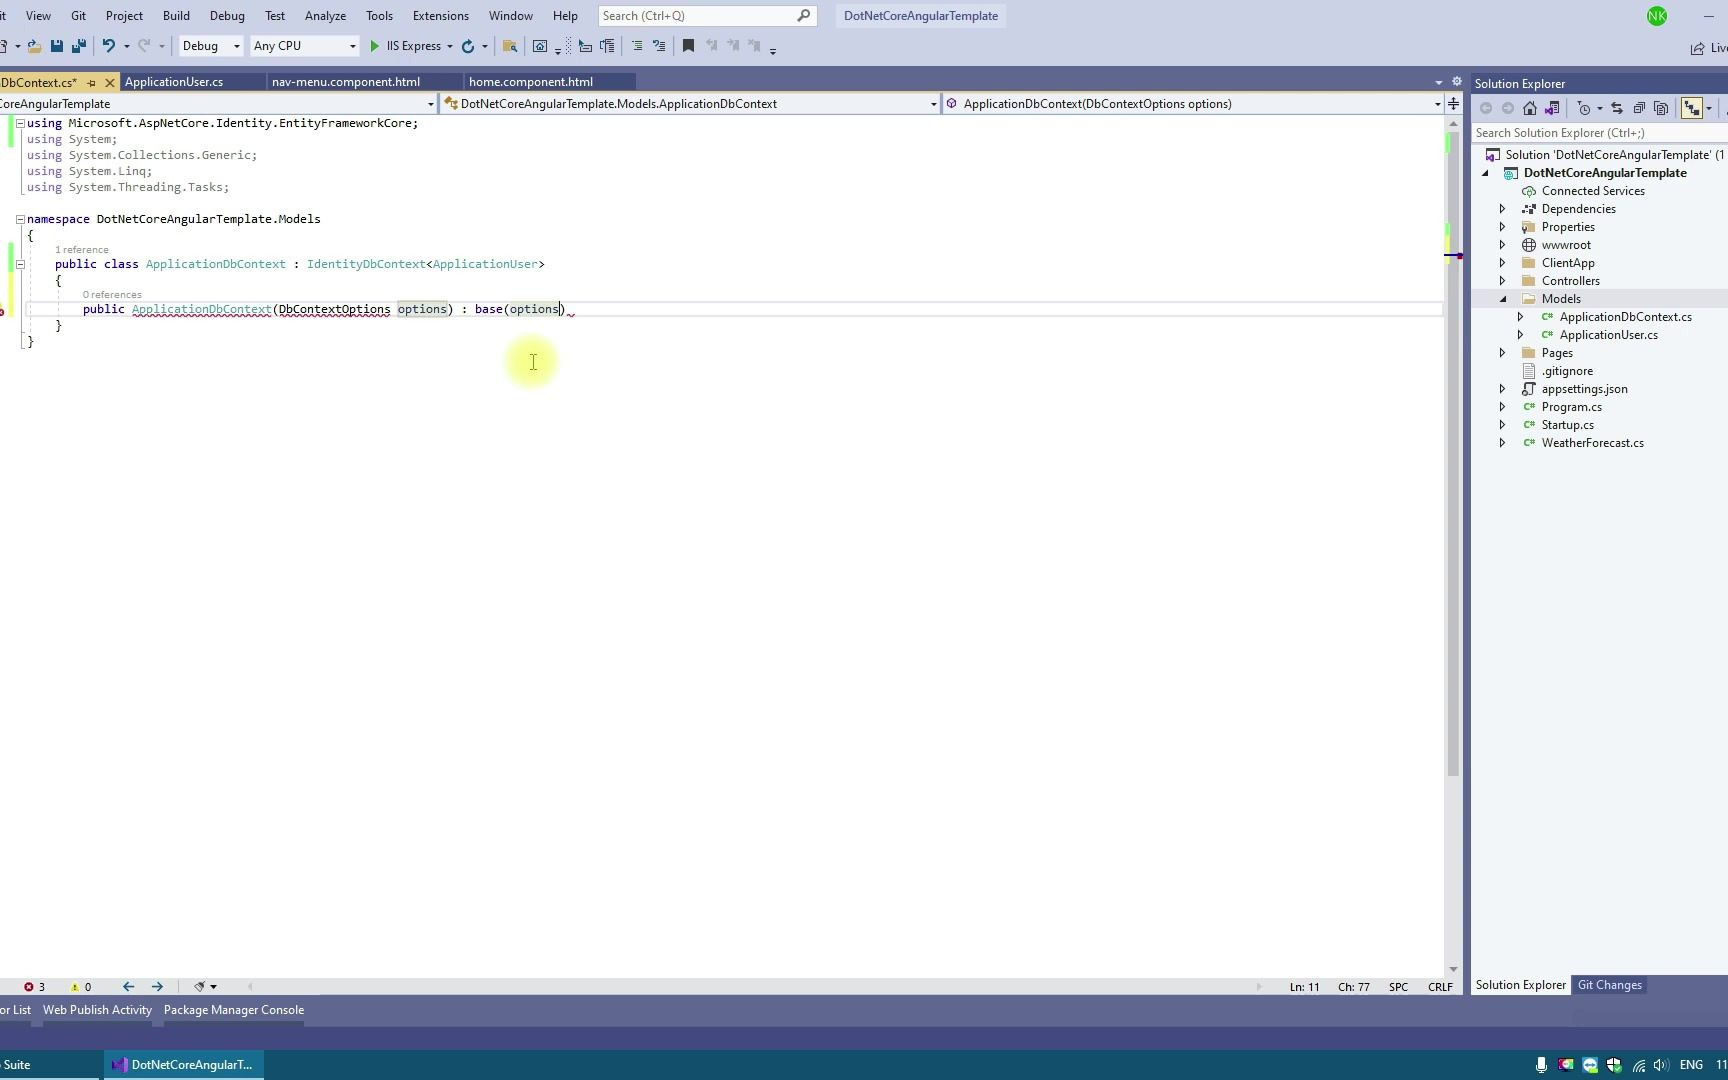
Task: Open the Debug menu
Action: click(x=227, y=16)
